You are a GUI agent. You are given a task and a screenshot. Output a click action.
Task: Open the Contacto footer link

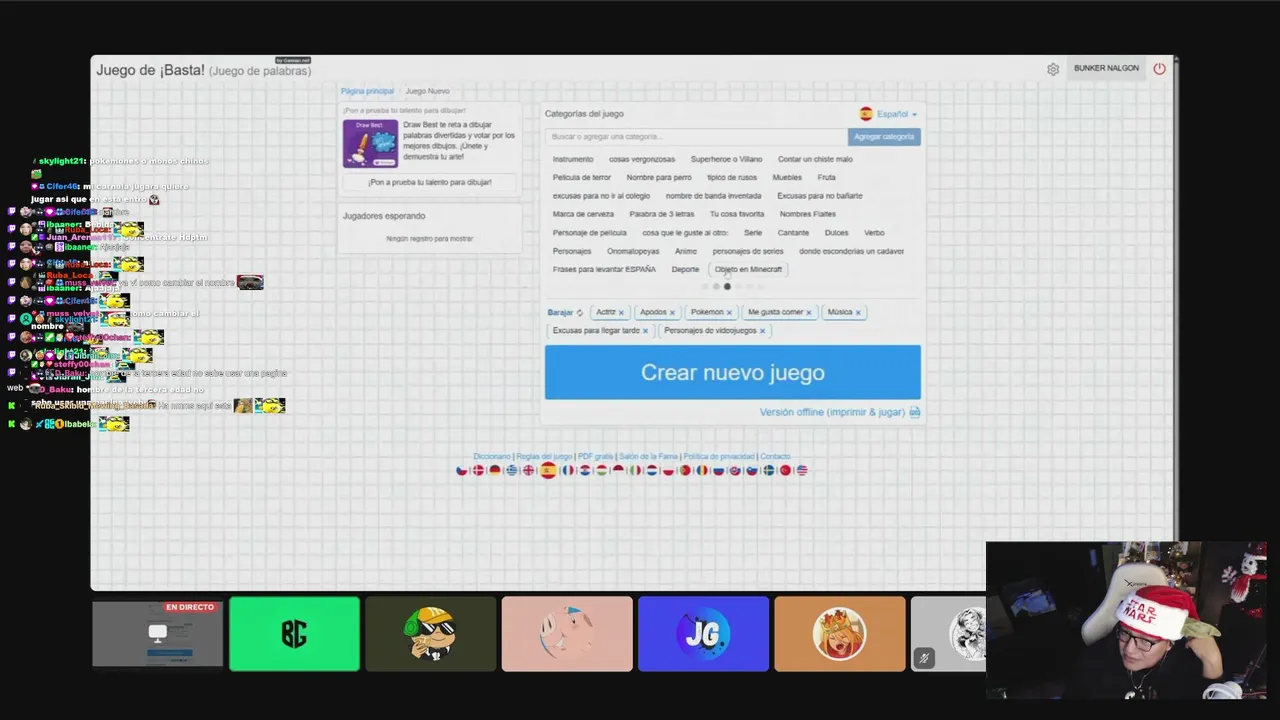[775, 457]
